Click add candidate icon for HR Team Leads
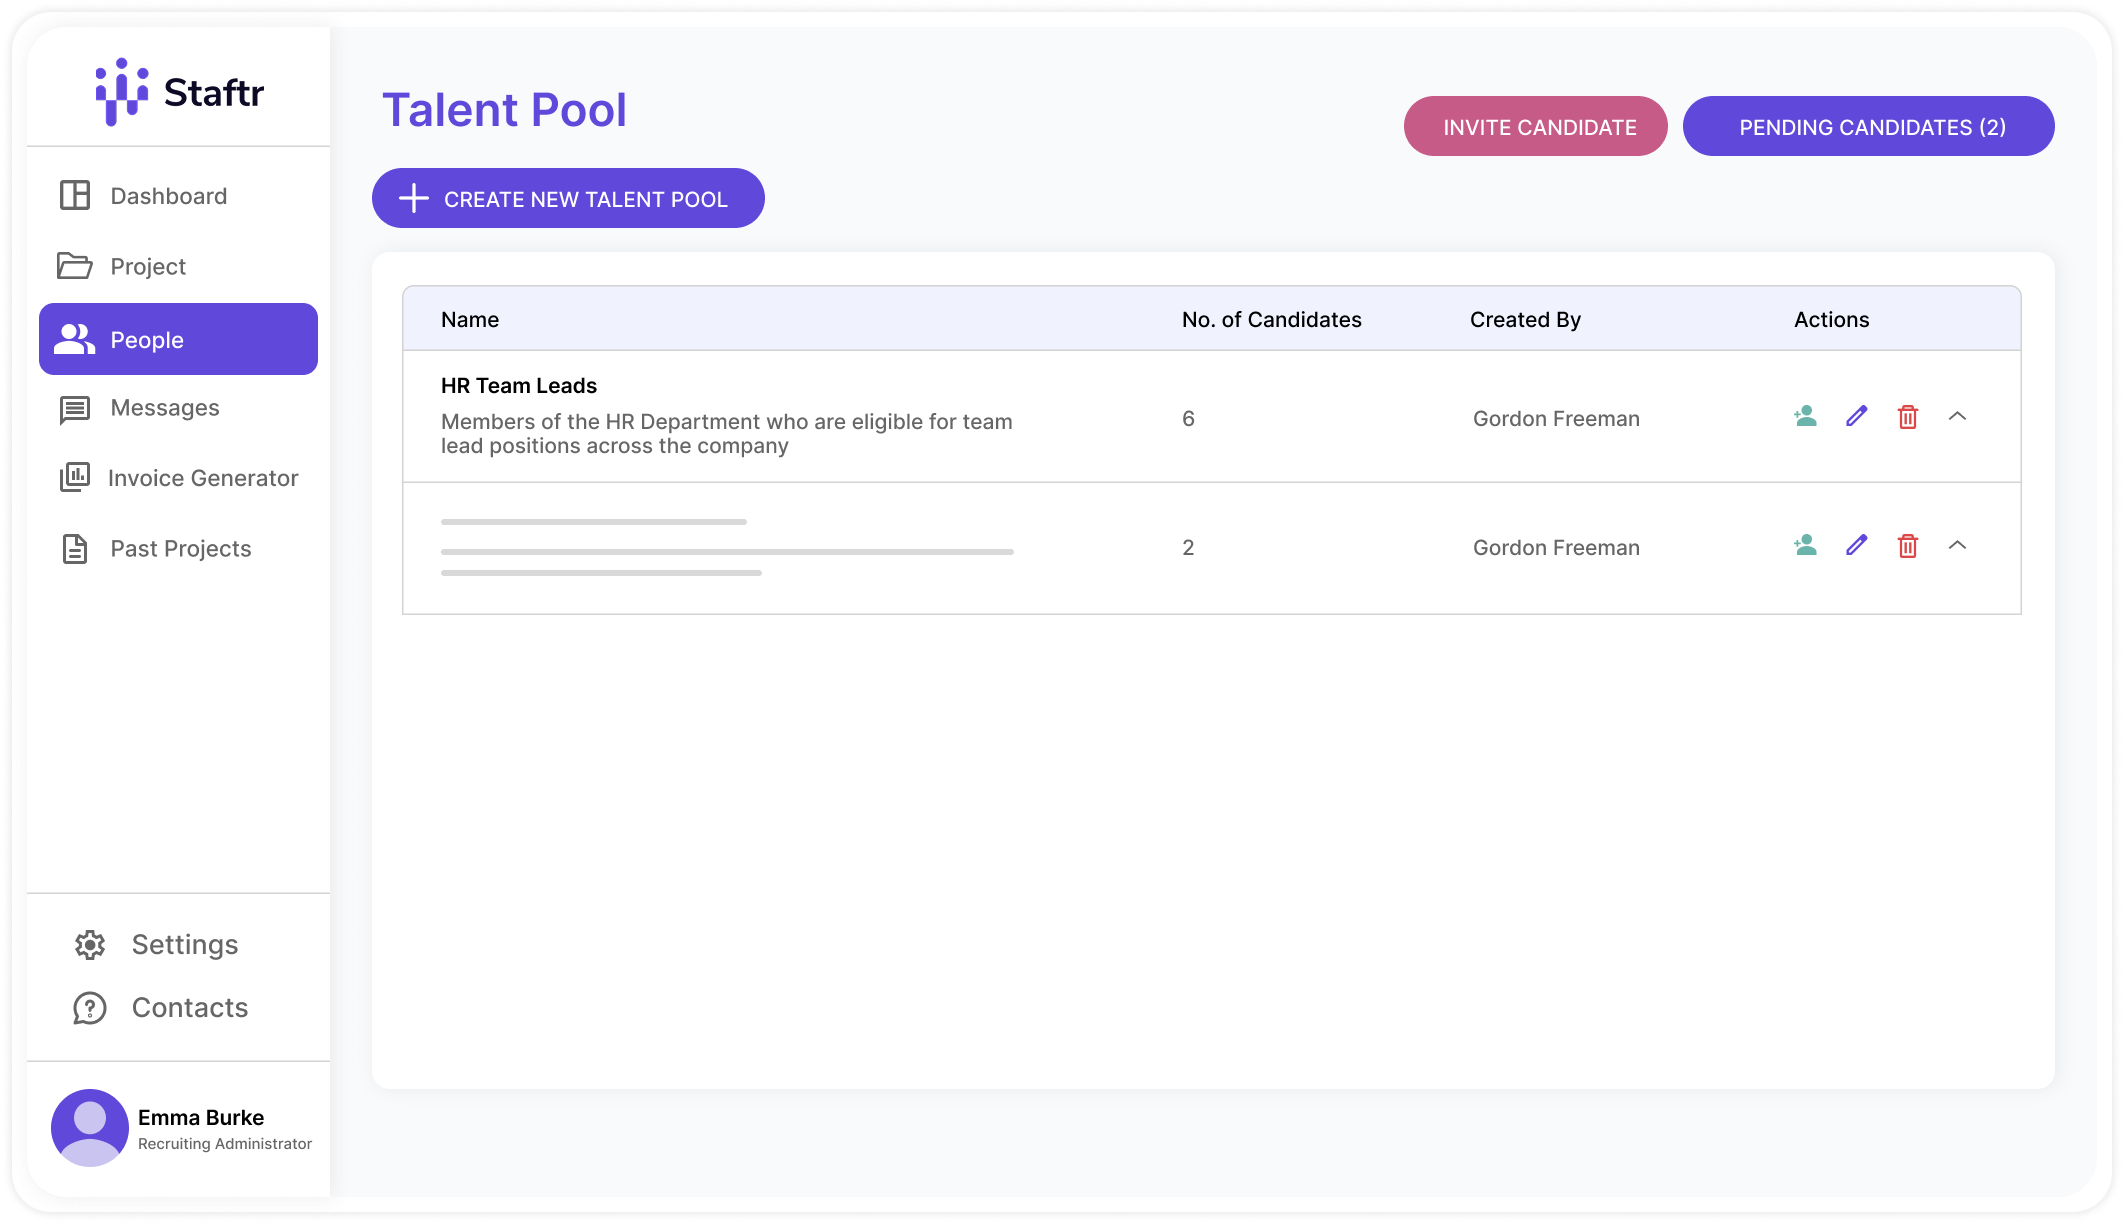The height and width of the screenshot is (1224, 2124). (x=1805, y=417)
